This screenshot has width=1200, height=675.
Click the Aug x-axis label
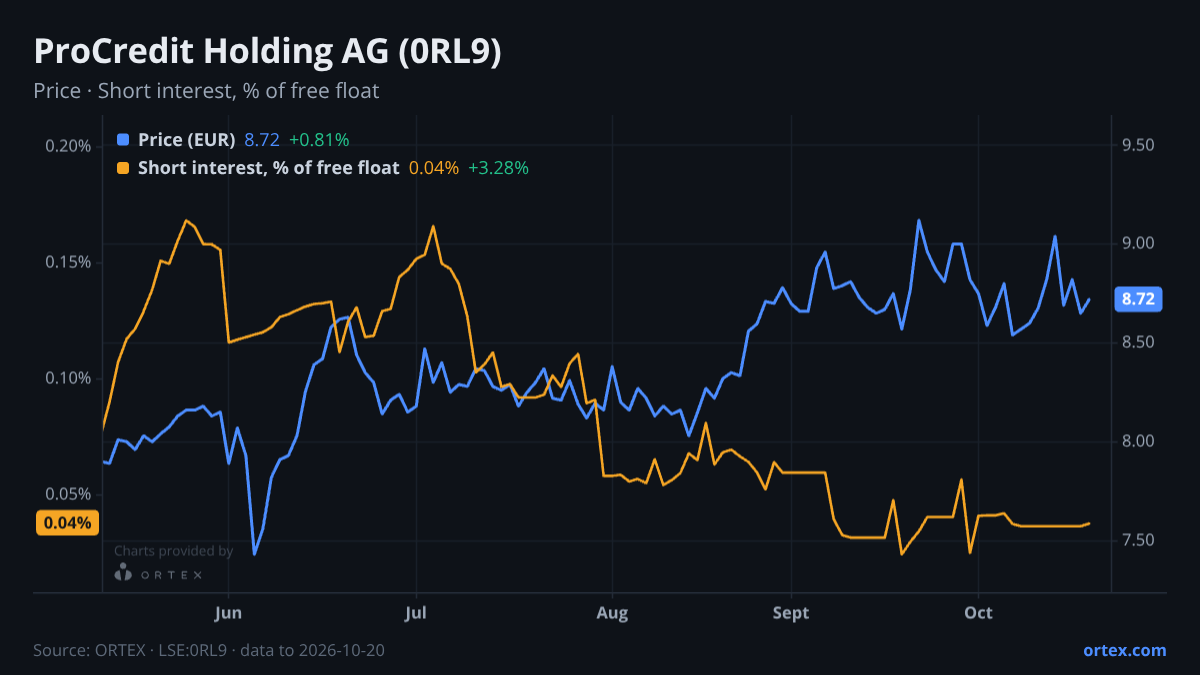pos(612,613)
